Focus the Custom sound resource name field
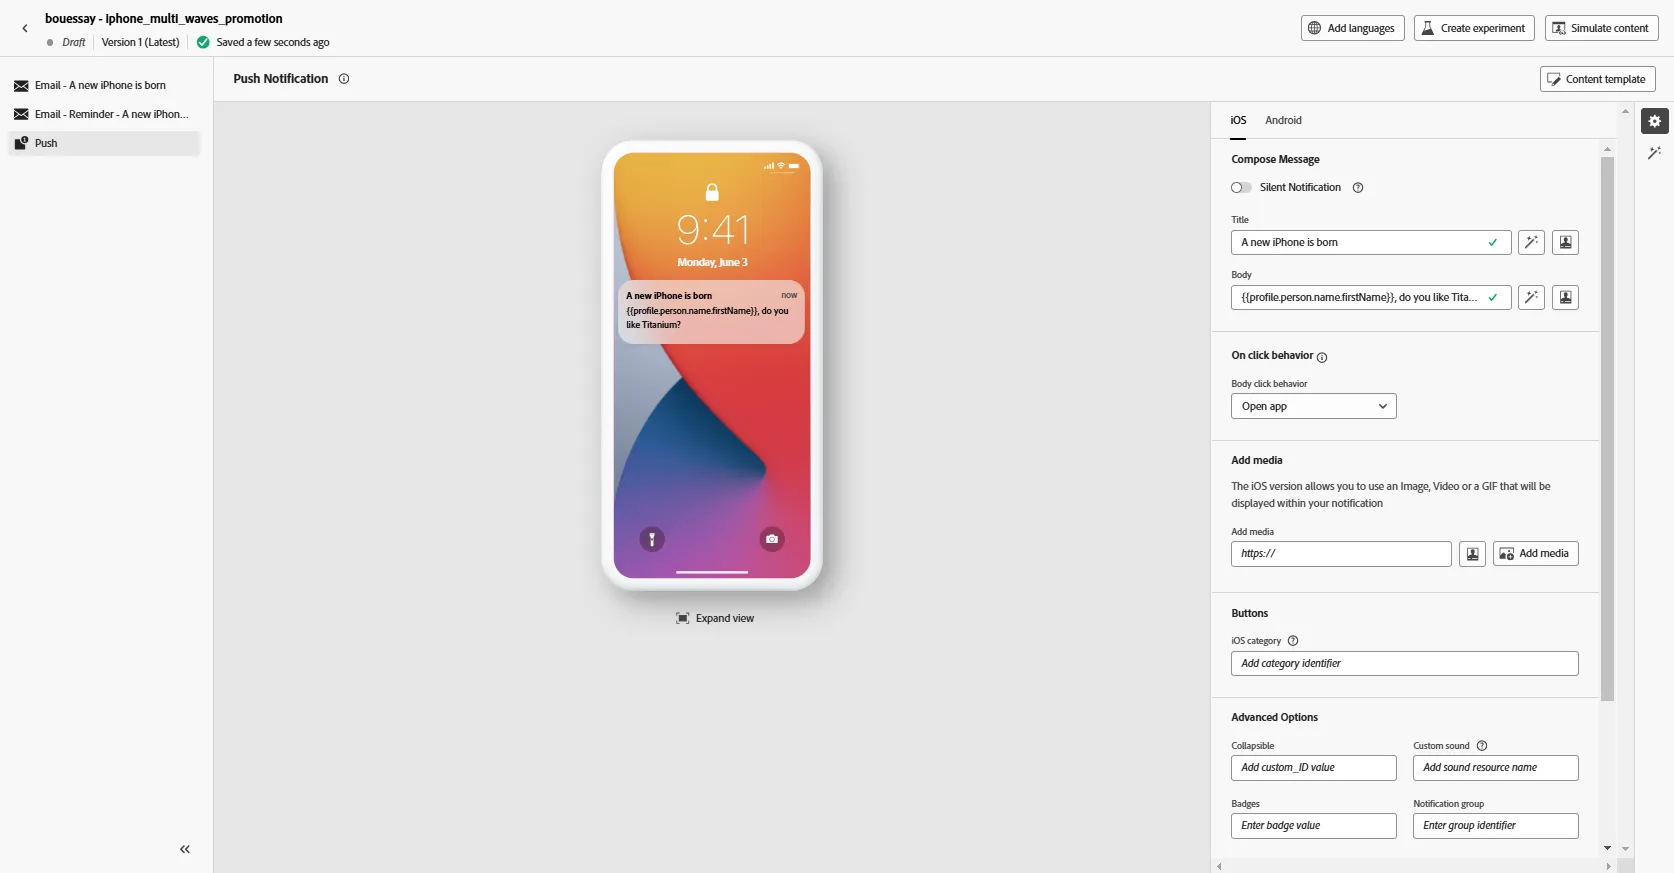This screenshot has width=1674, height=873. tap(1495, 768)
